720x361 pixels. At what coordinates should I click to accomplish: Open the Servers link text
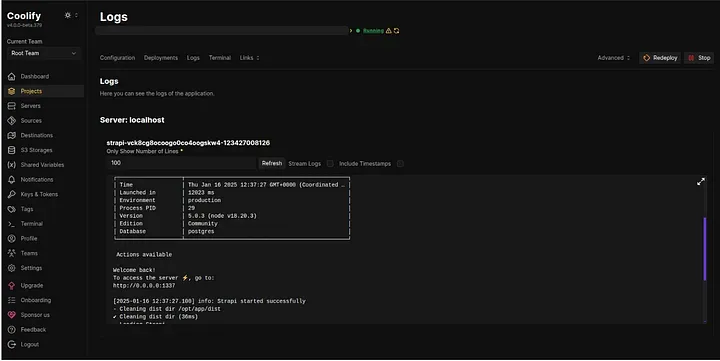click(31, 106)
